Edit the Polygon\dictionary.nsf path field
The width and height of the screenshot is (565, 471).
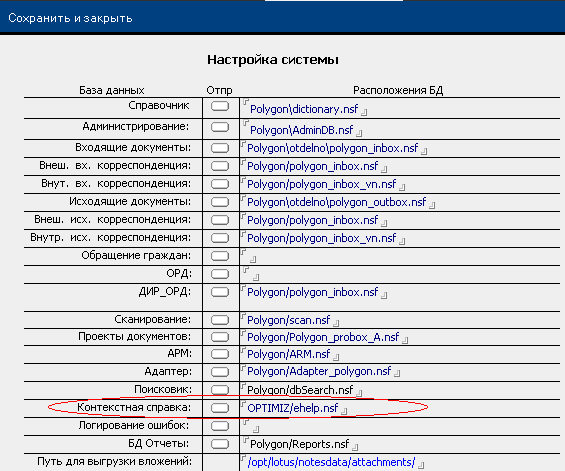click(x=305, y=109)
